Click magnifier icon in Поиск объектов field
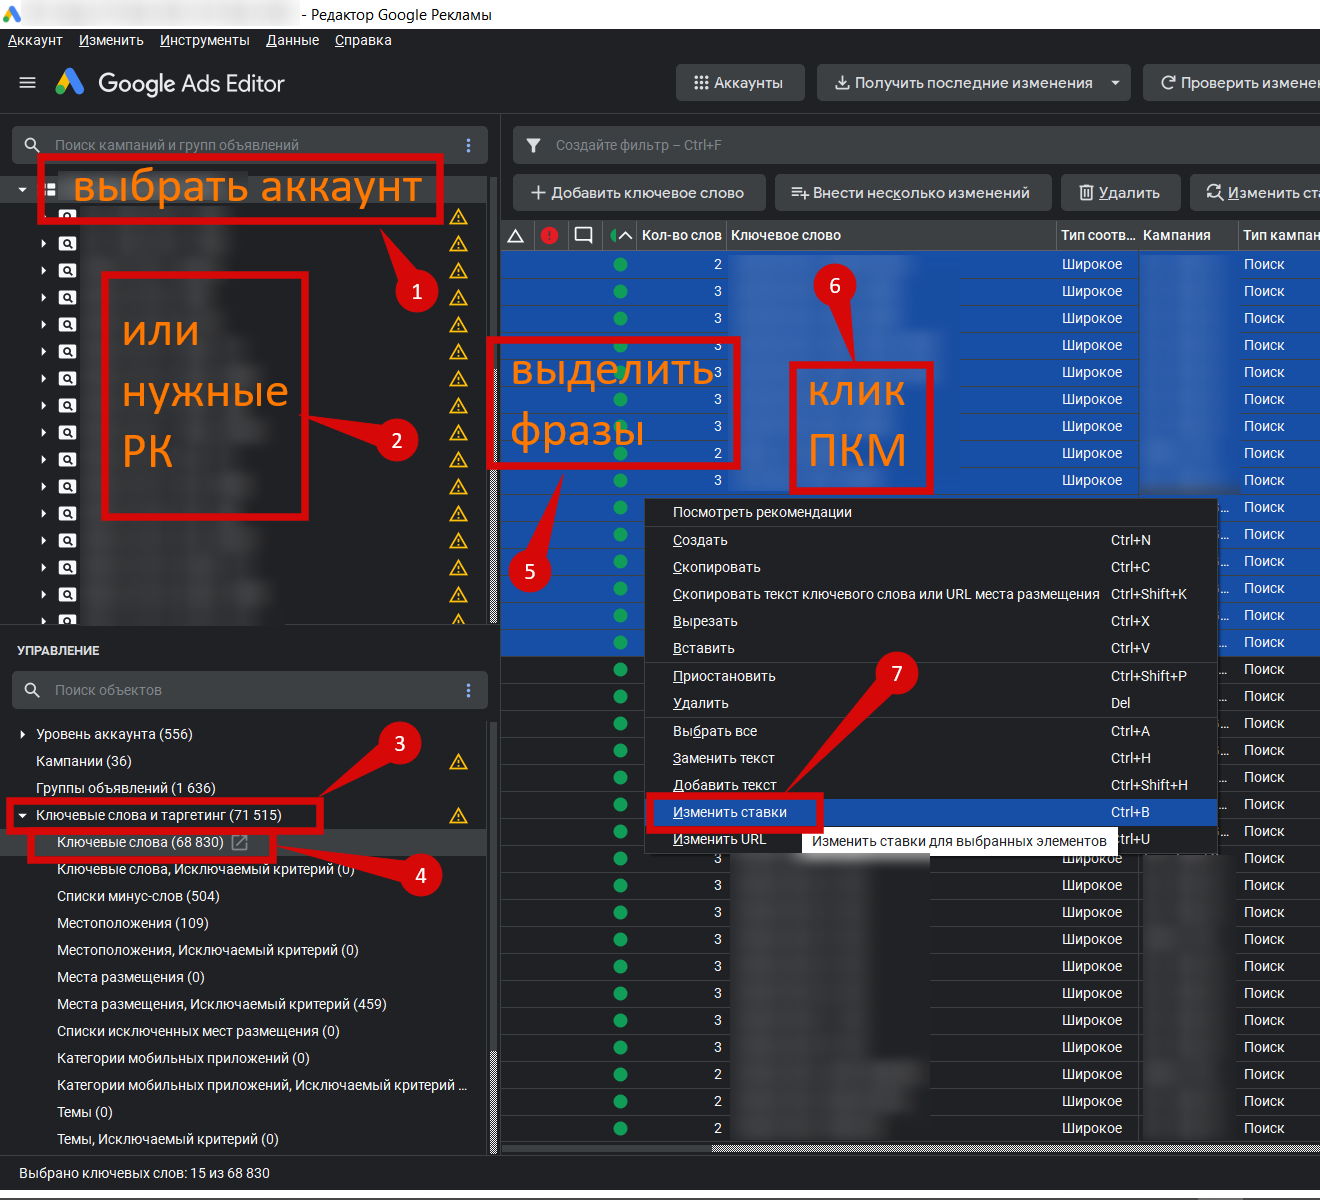The image size is (1320, 1200). [x=32, y=690]
